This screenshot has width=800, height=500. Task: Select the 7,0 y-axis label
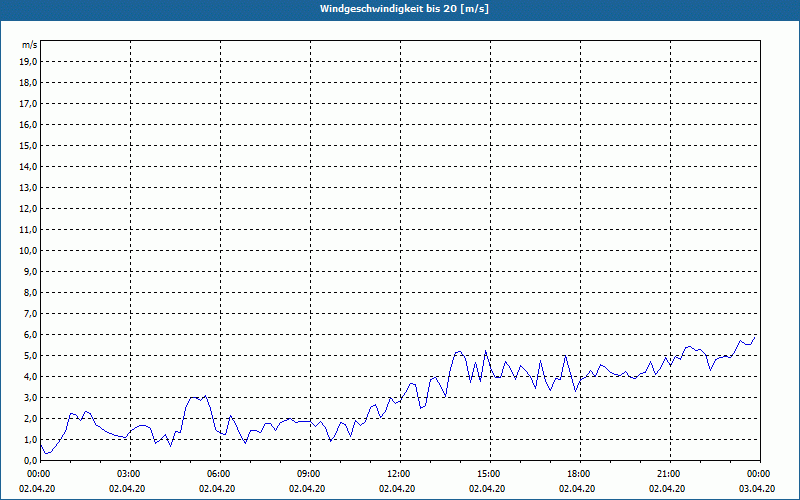point(31,314)
